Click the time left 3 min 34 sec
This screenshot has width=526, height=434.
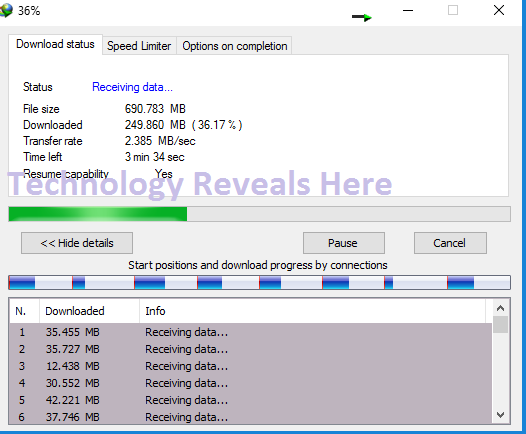coord(155,157)
